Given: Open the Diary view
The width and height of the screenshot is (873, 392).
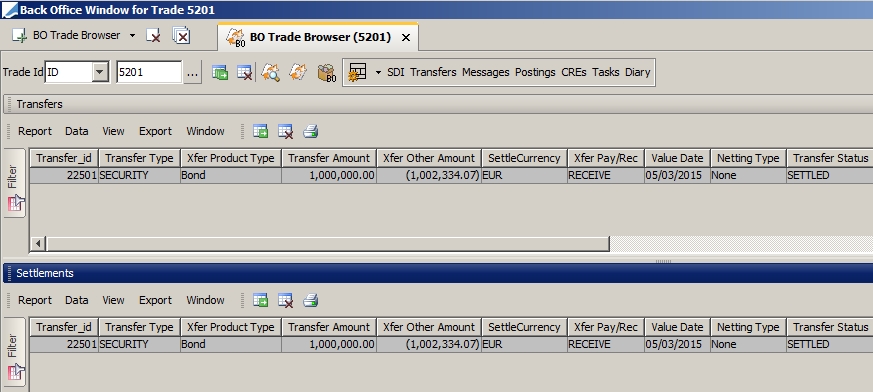Looking at the screenshot, I should (637, 72).
